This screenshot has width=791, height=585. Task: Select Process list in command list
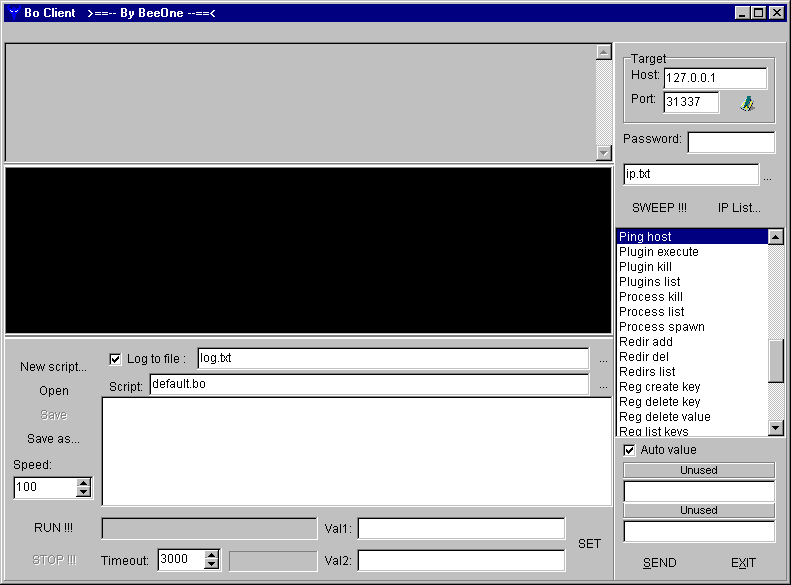pos(652,312)
